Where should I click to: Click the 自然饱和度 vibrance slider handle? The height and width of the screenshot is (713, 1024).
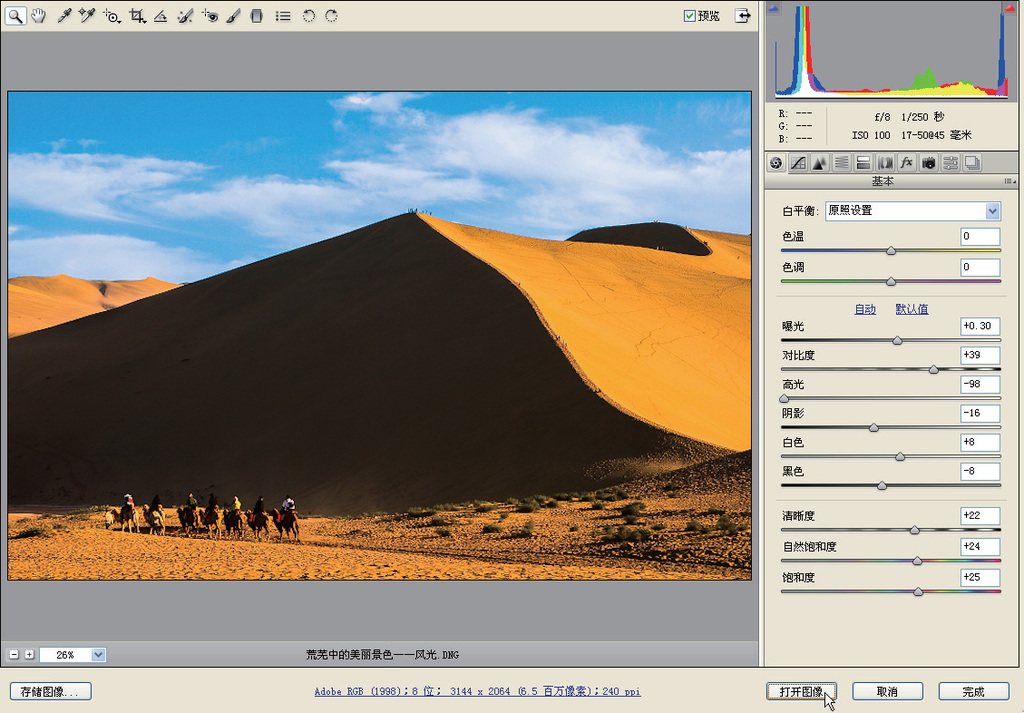pyautogui.click(x=918, y=561)
